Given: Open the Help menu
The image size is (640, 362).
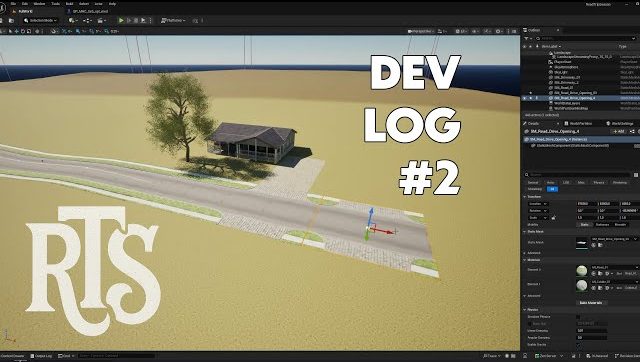Looking at the screenshot, I should click(x=112, y=4).
